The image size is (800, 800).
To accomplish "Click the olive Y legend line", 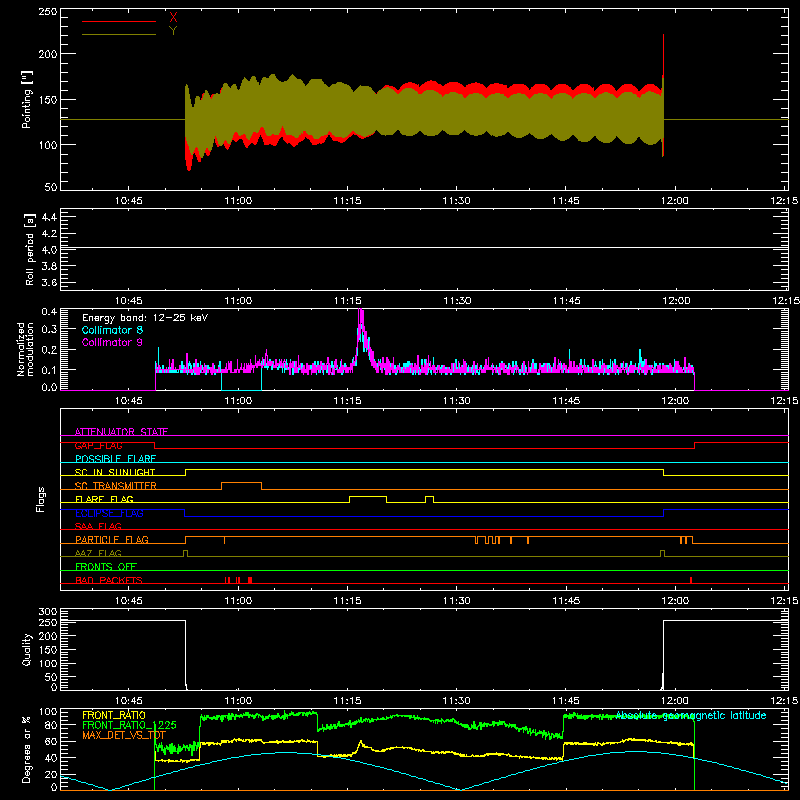I will click(119, 34).
